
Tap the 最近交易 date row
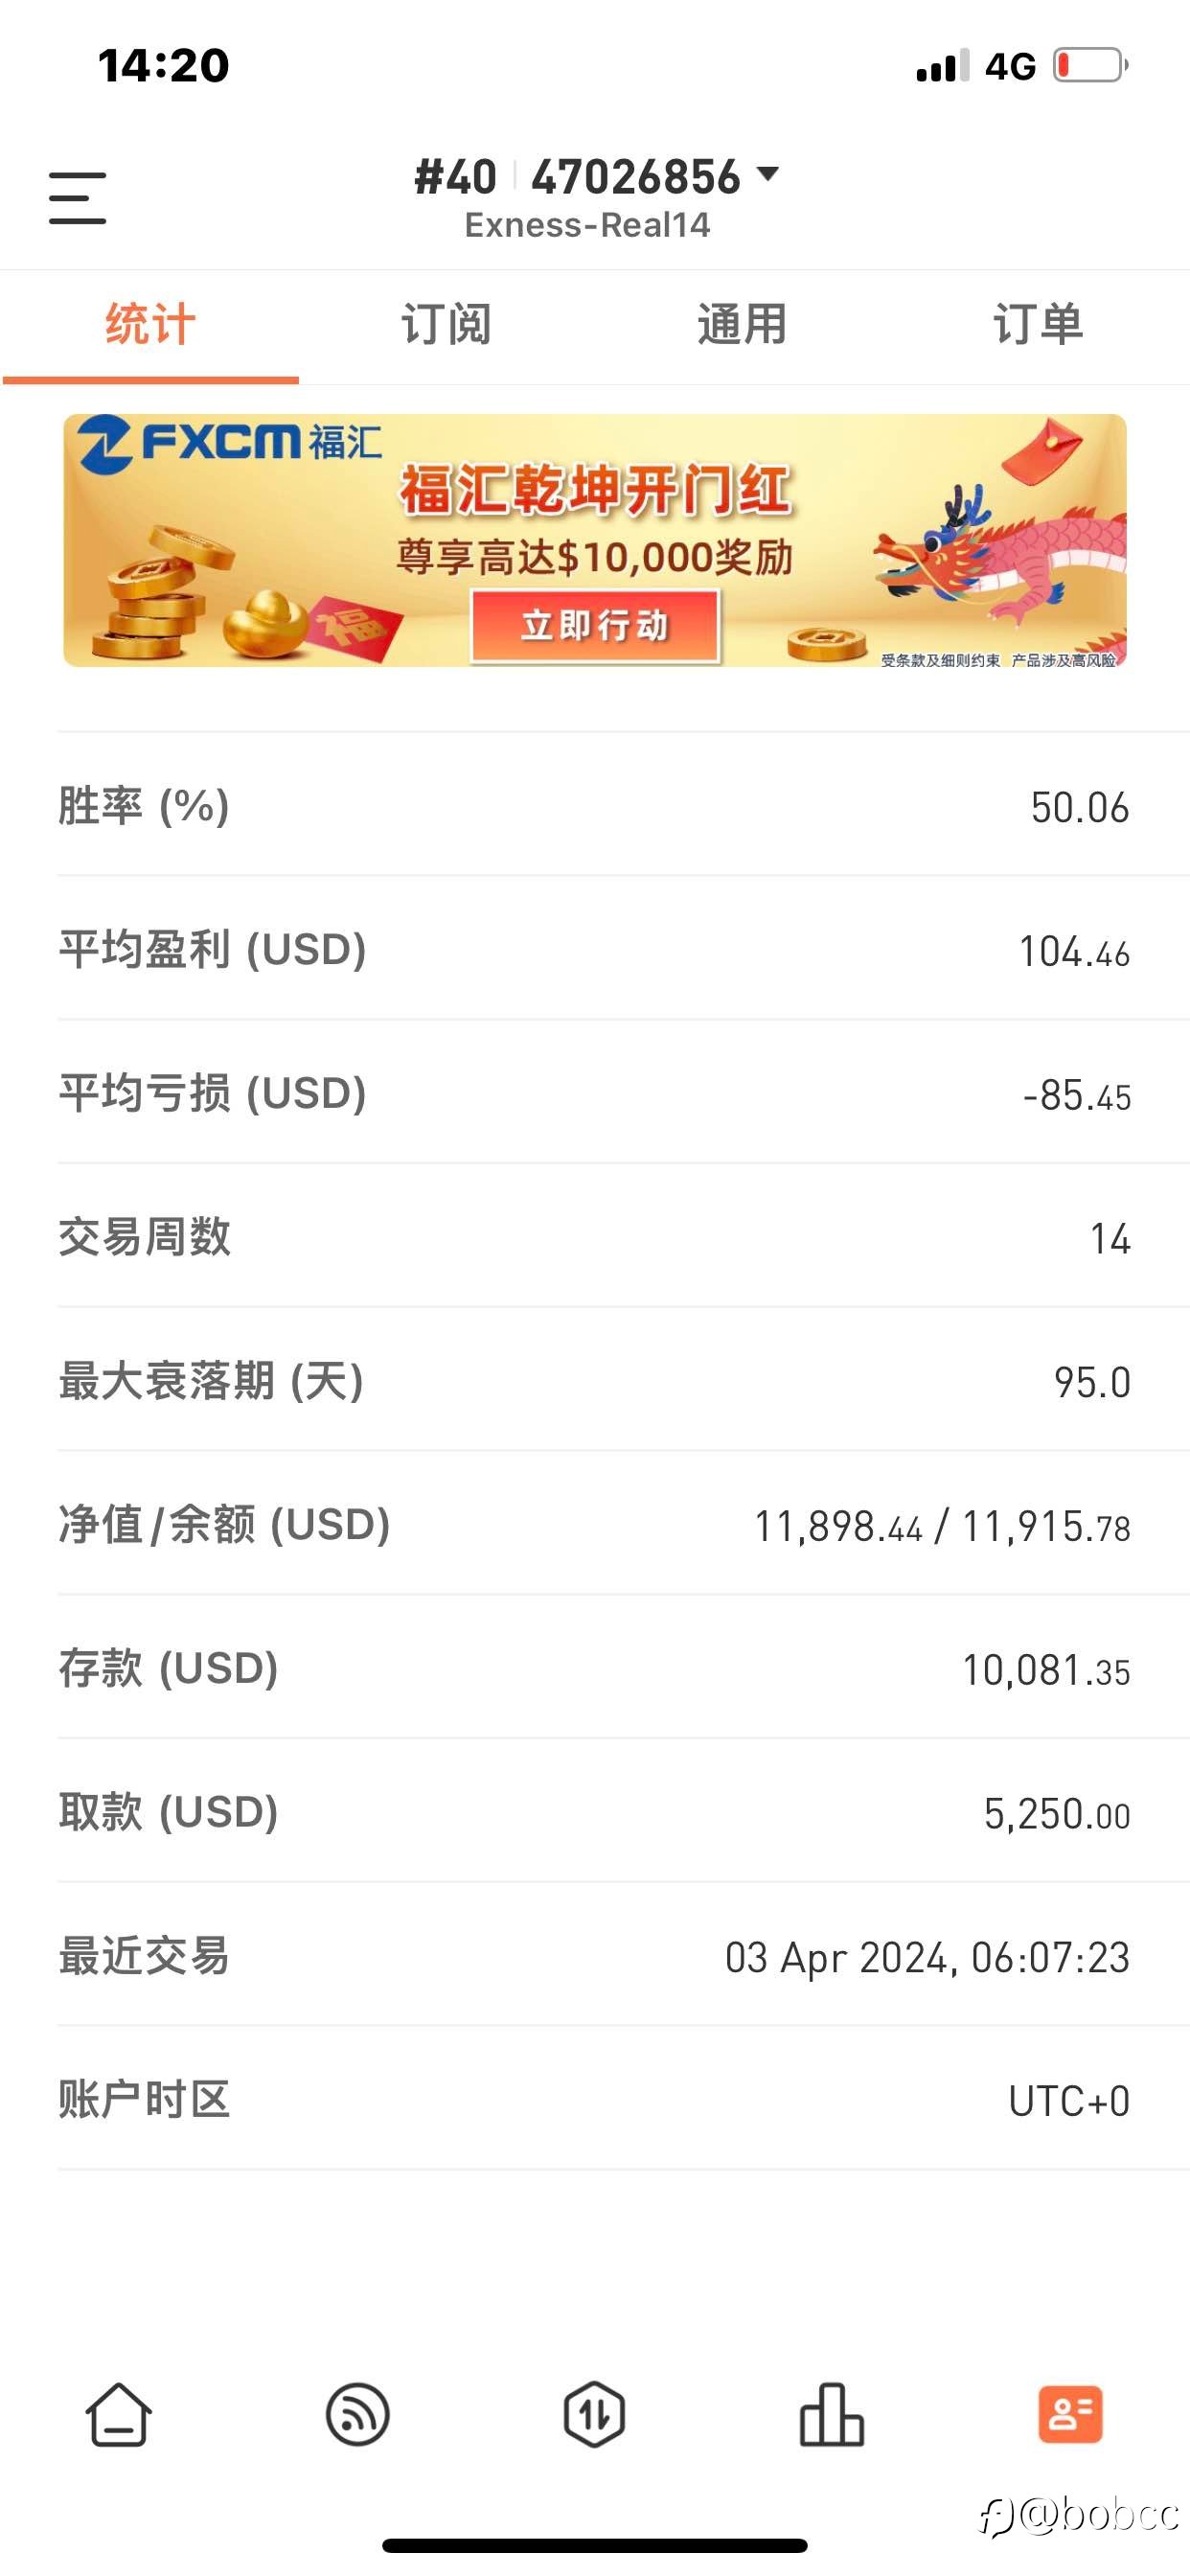[x=595, y=1955]
